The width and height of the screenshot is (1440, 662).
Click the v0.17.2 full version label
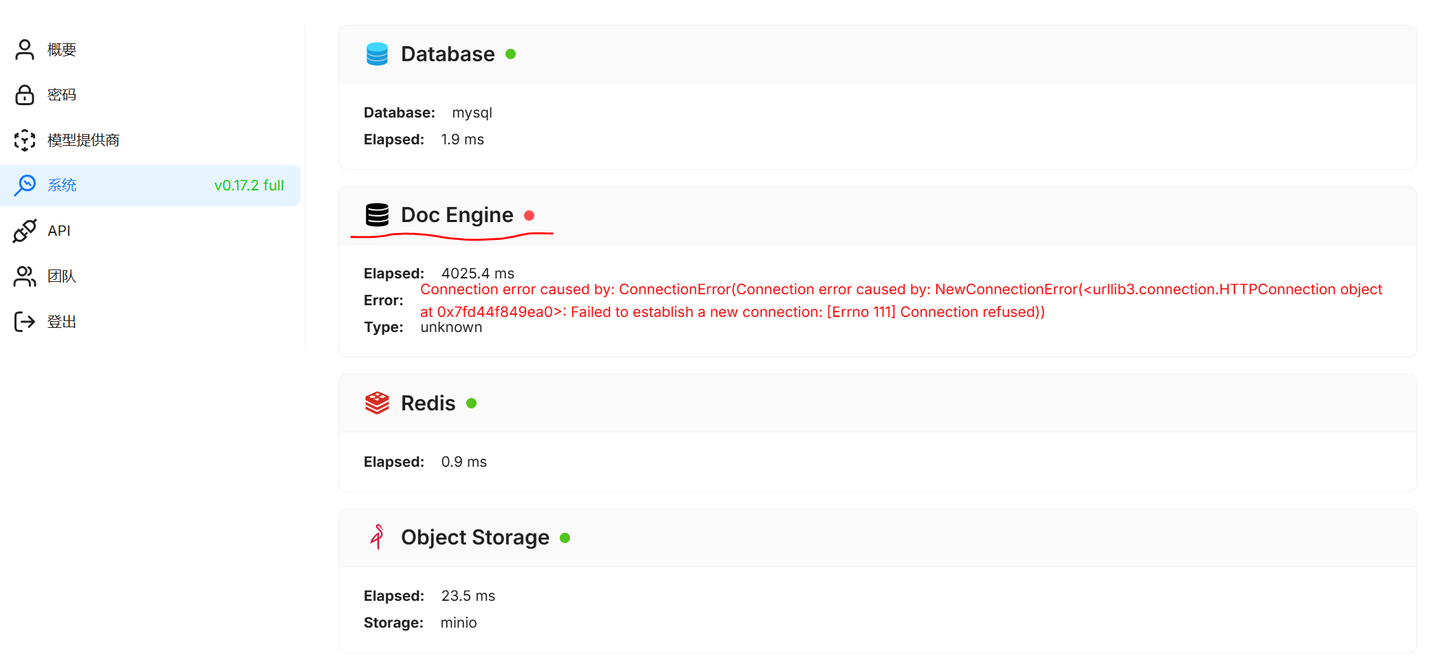click(249, 186)
